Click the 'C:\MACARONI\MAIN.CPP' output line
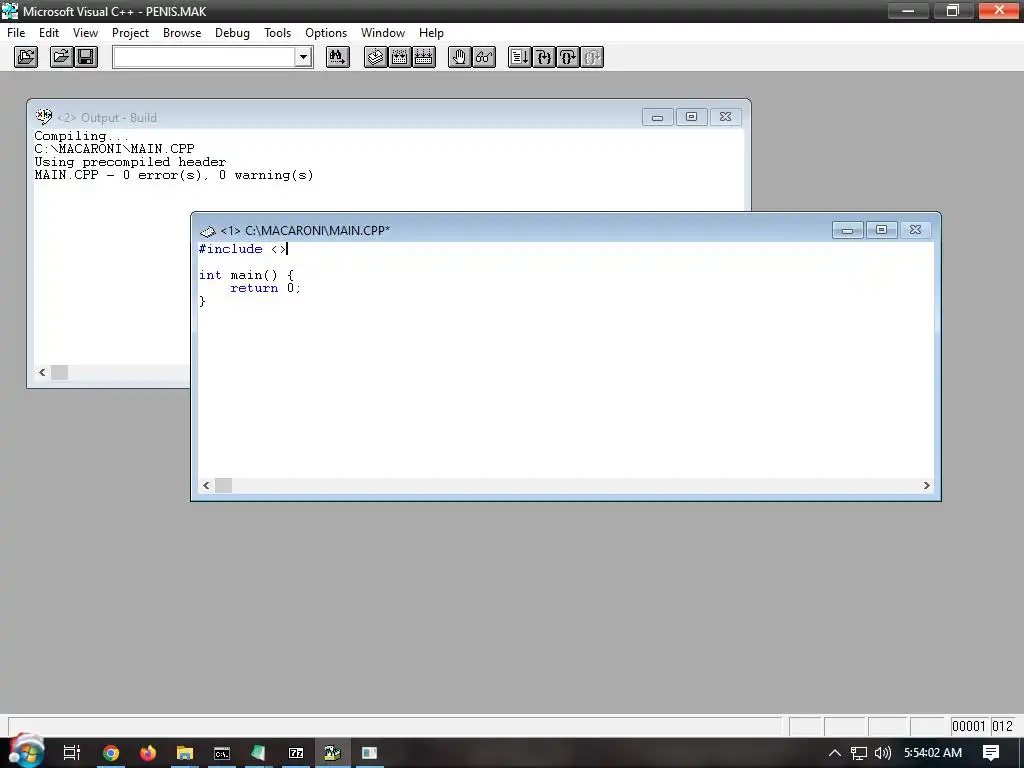The image size is (1024, 768). (114, 149)
